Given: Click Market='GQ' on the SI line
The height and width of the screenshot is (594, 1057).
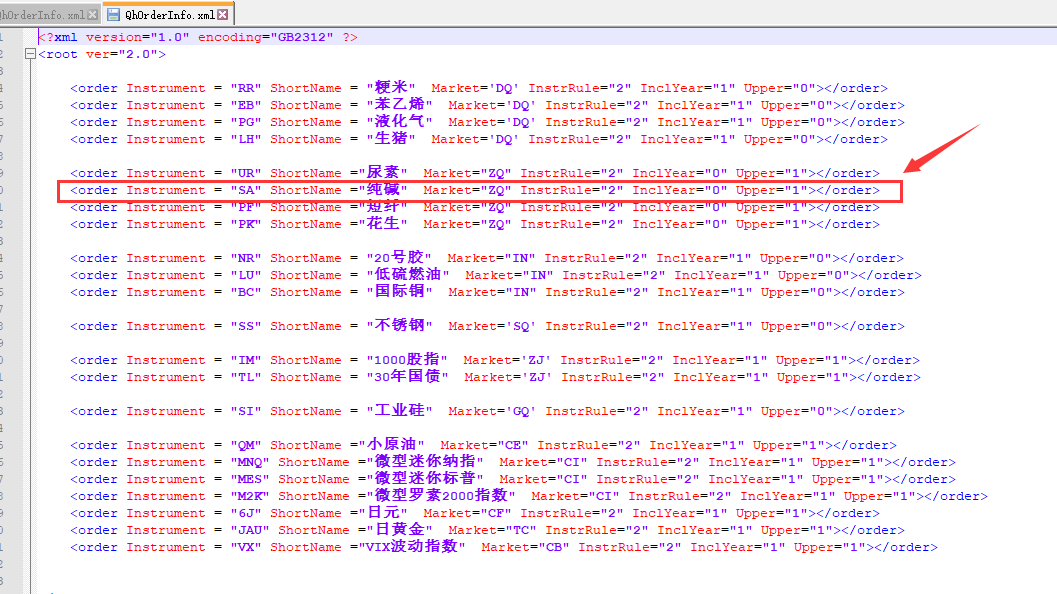Looking at the screenshot, I should coord(492,411).
